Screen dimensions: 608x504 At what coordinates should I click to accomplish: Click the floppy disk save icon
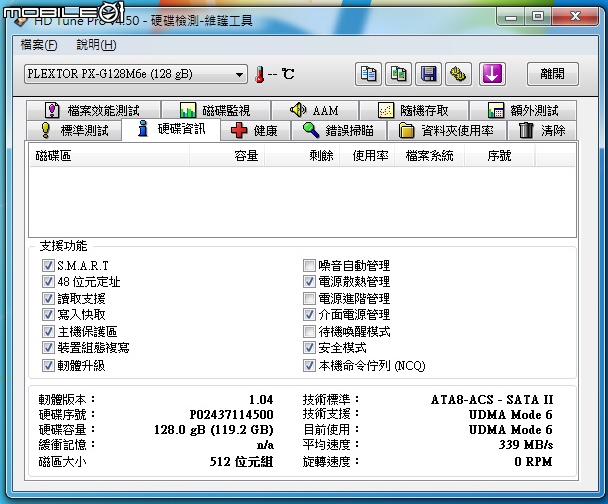coord(428,74)
